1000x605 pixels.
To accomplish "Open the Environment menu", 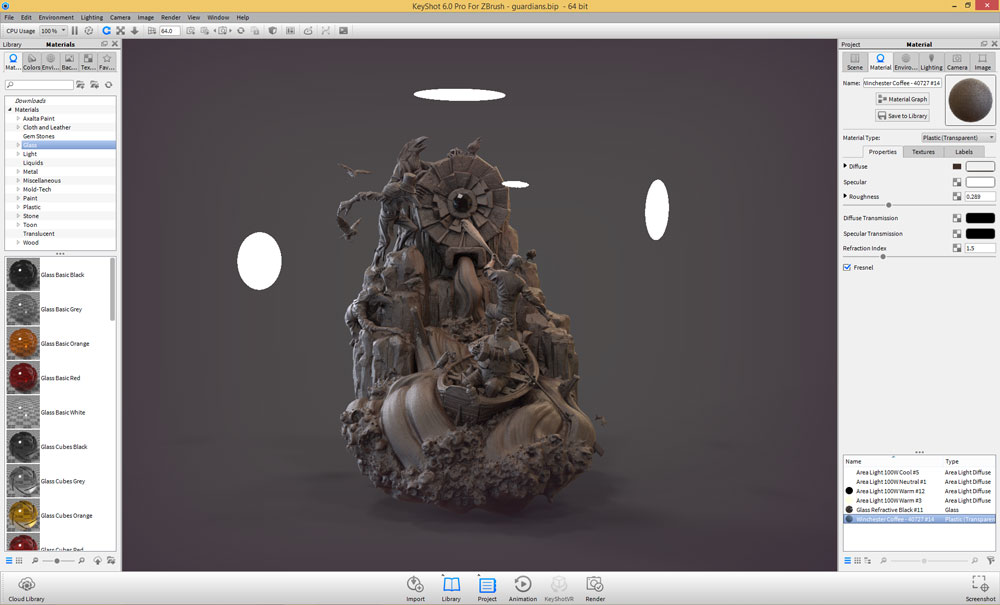I will pyautogui.click(x=56, y=17).
